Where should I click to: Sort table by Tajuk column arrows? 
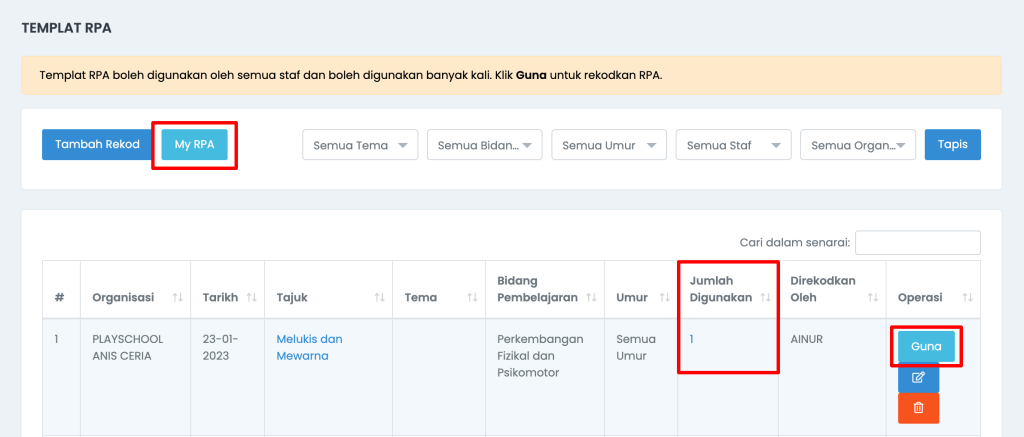(x=379, y=297)
